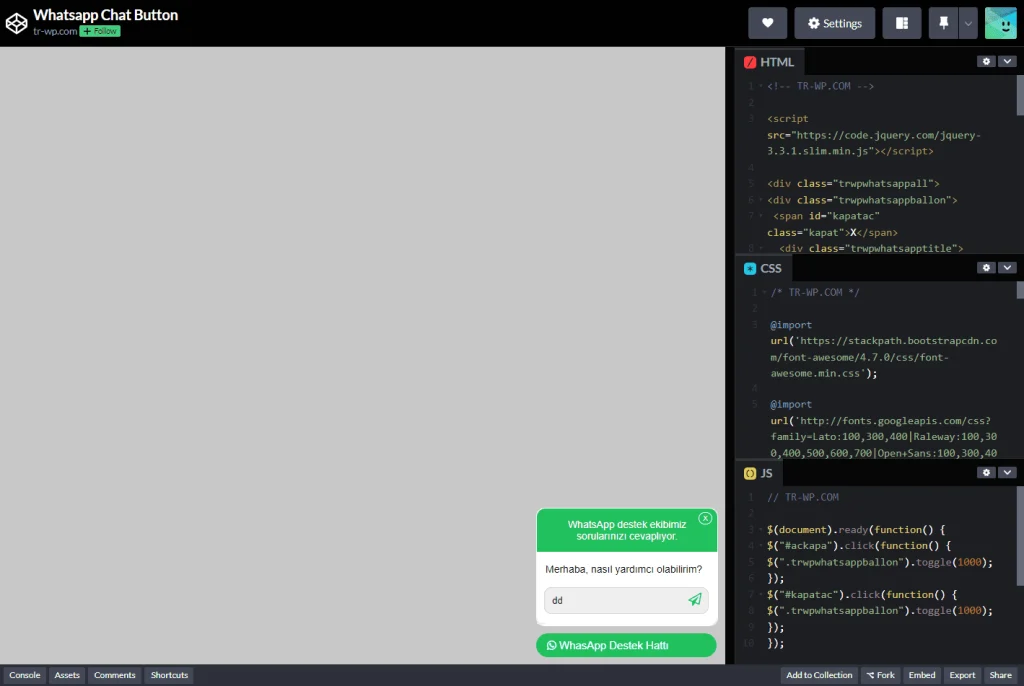Image resolution: width=1024 pixels, height=686 pixels.
Task: Follow the tr-wp.com author
Action: pos(100,31)
